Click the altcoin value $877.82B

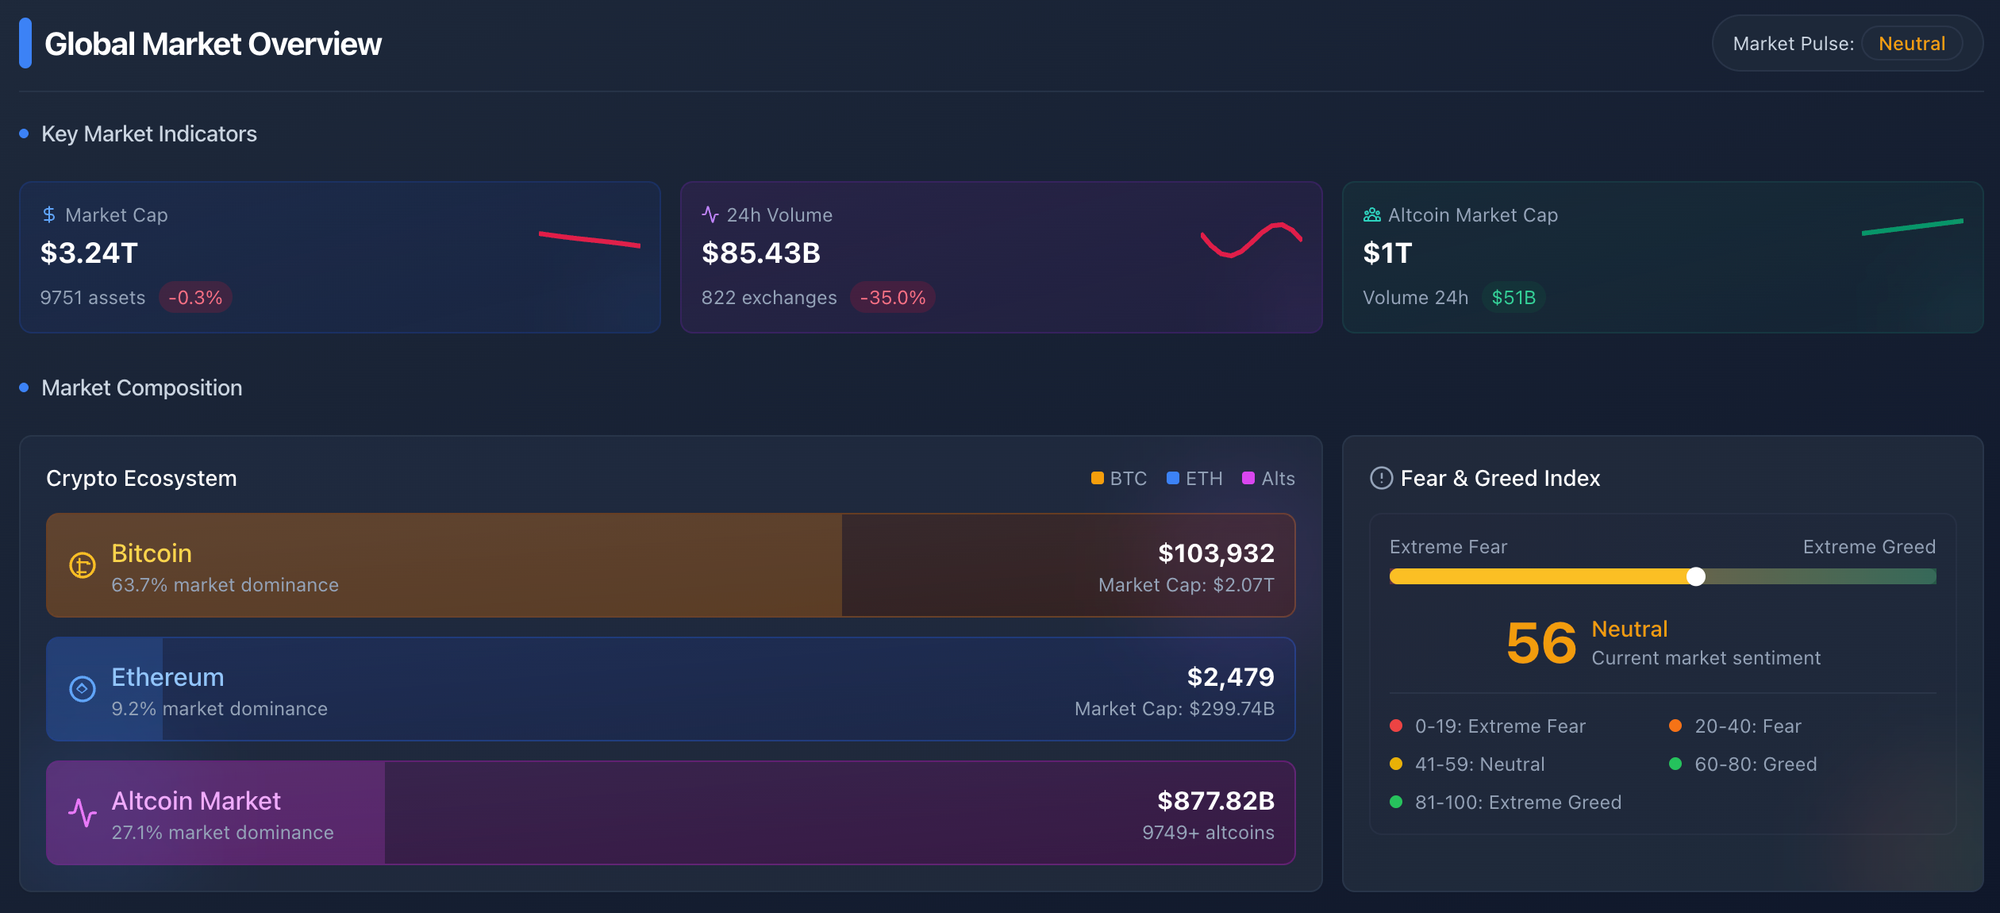pyautogui.click(x=1216, y=801)
